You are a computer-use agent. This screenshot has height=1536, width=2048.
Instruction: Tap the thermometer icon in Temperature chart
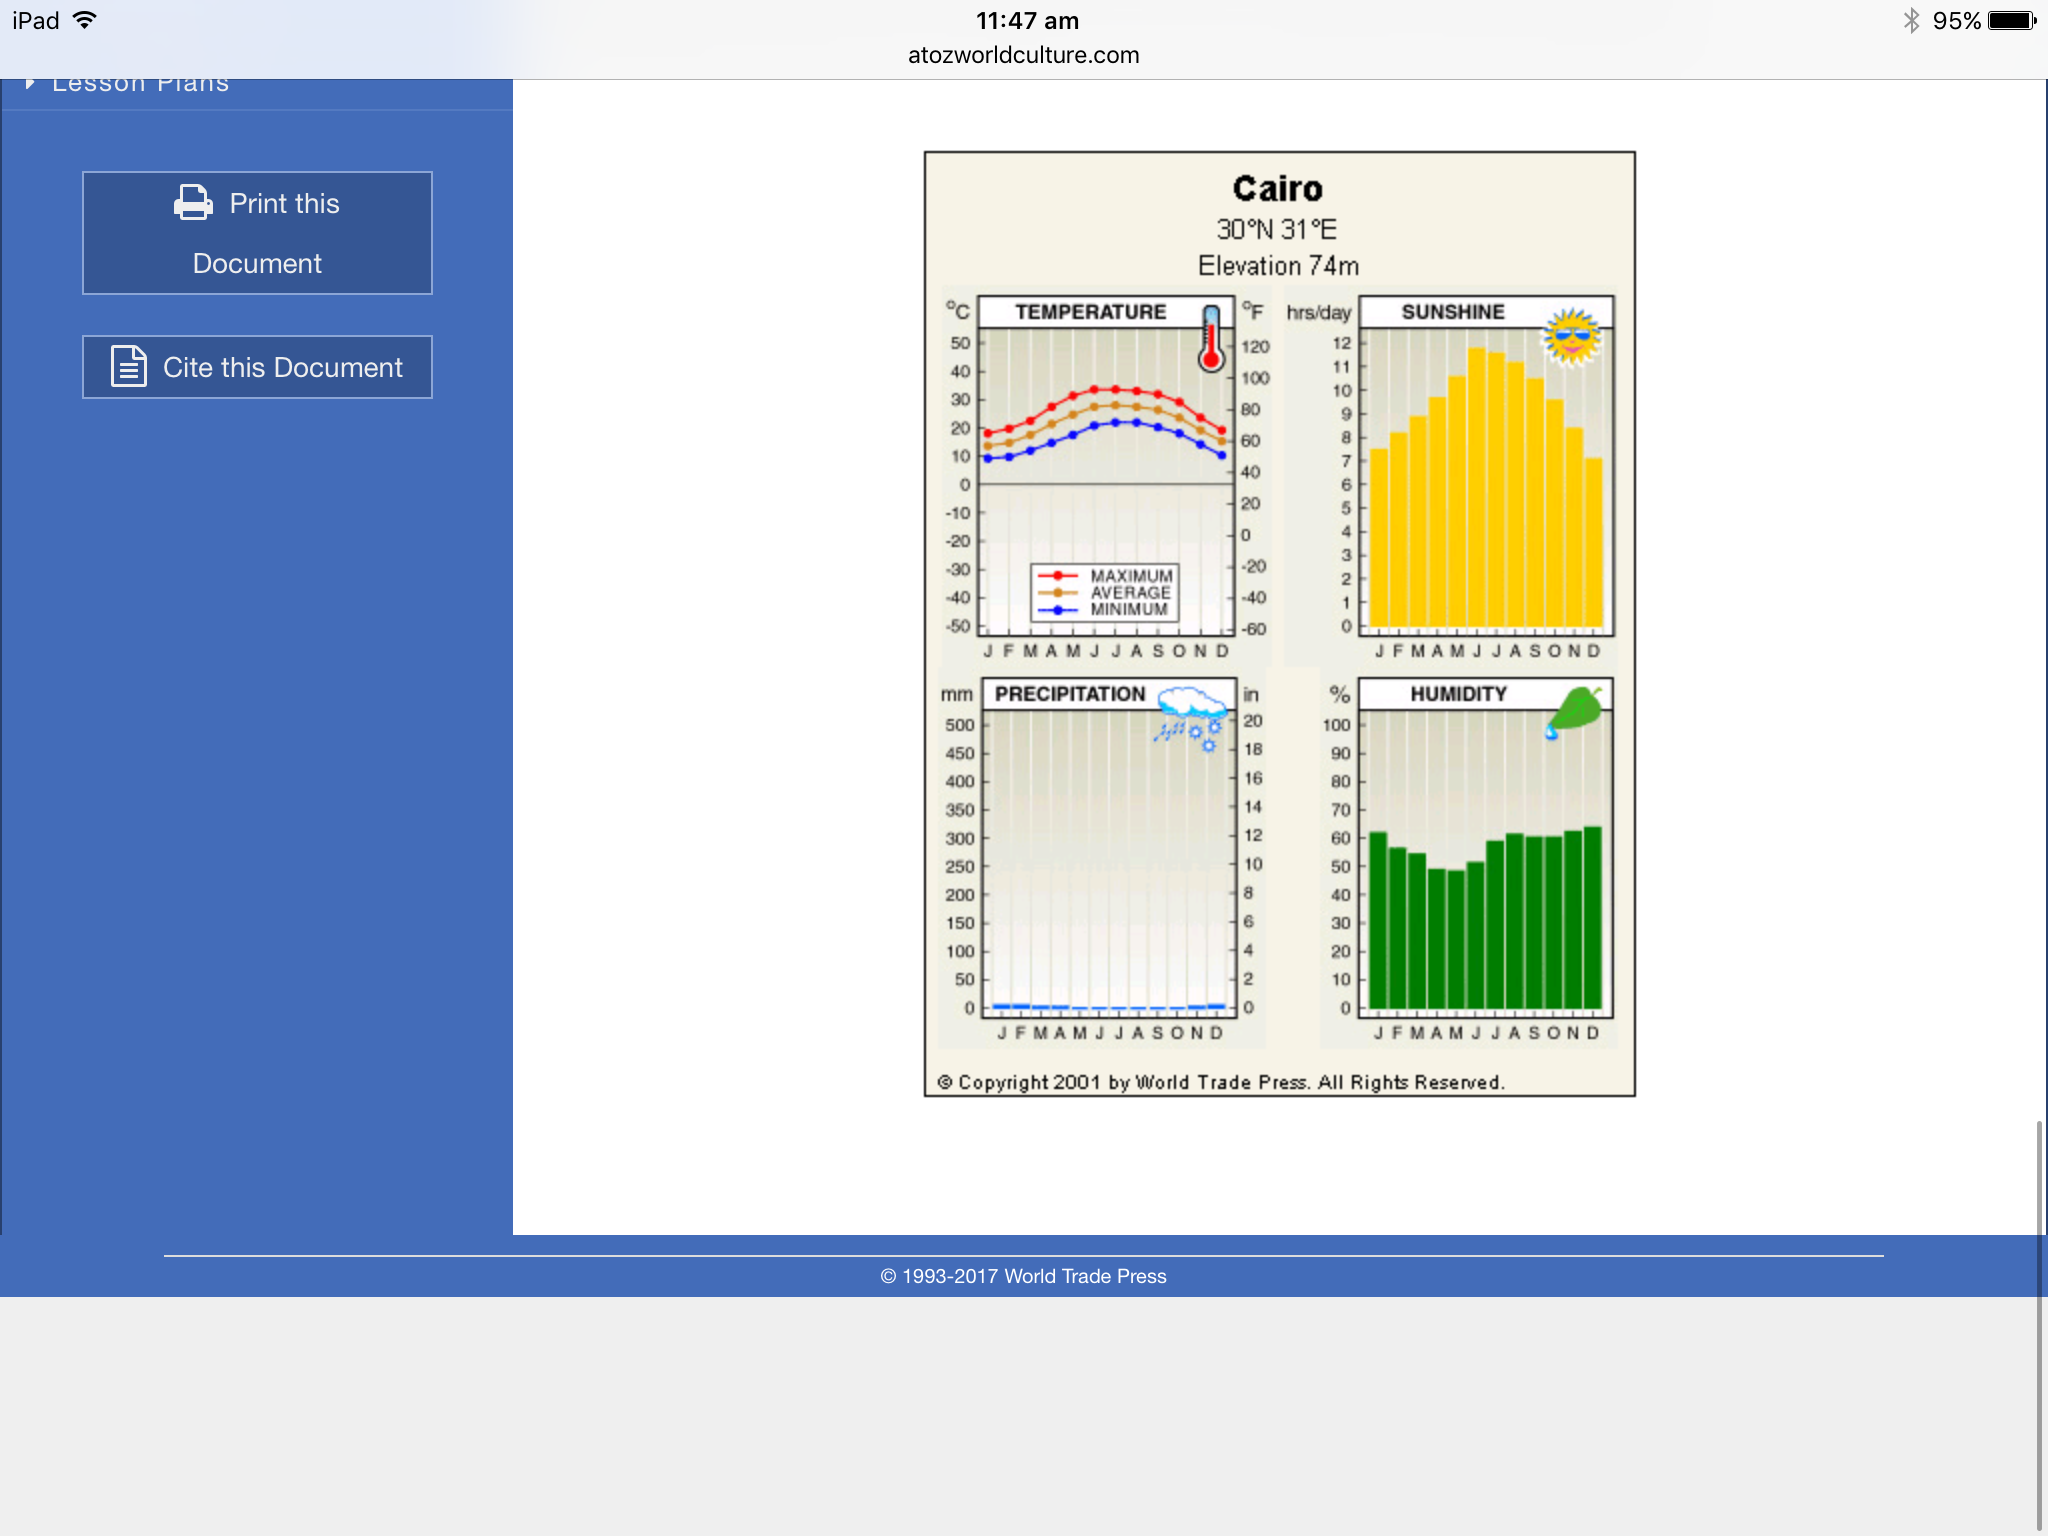(x=1211, y=339)
